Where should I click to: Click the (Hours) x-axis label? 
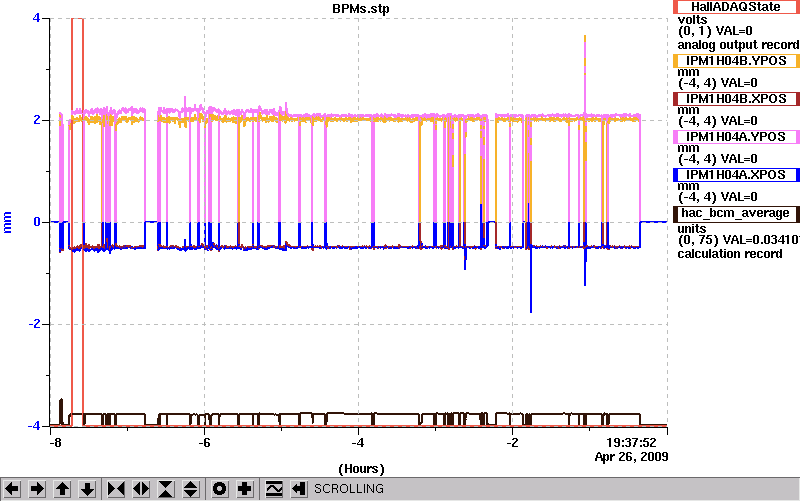pos(361,469)
